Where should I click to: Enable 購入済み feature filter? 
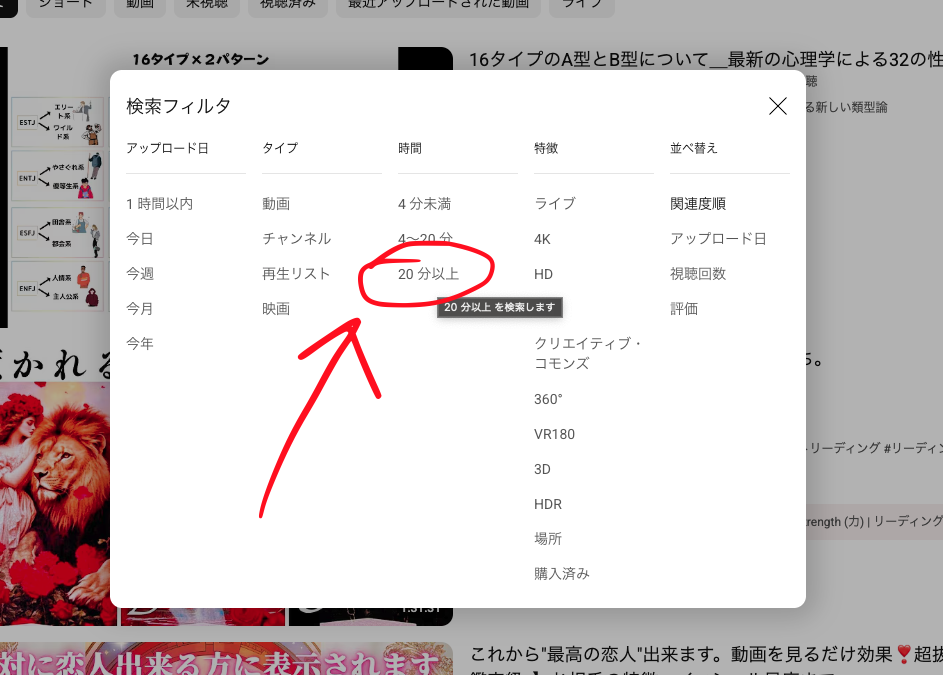[x=561, y=573]
